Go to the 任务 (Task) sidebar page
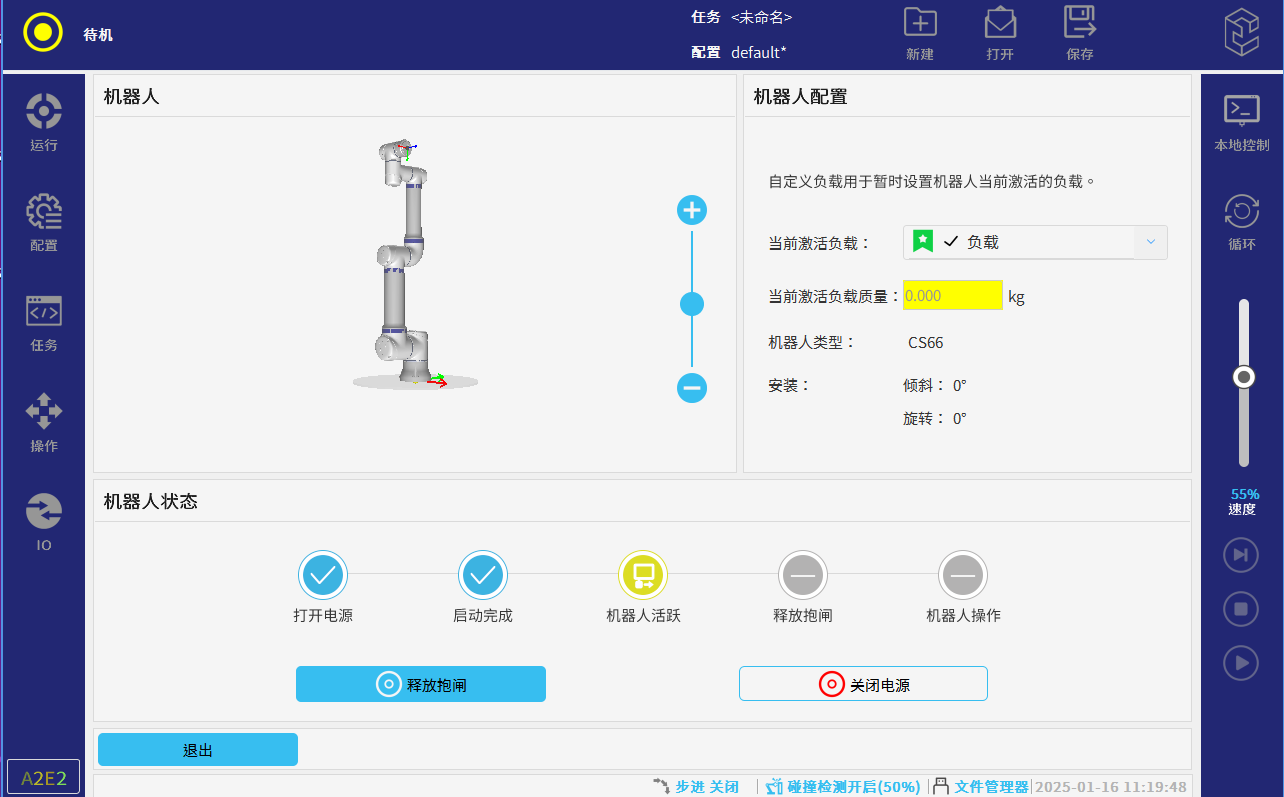The height and width of the screenshot is (797, 1284). (x=43, y=322)
